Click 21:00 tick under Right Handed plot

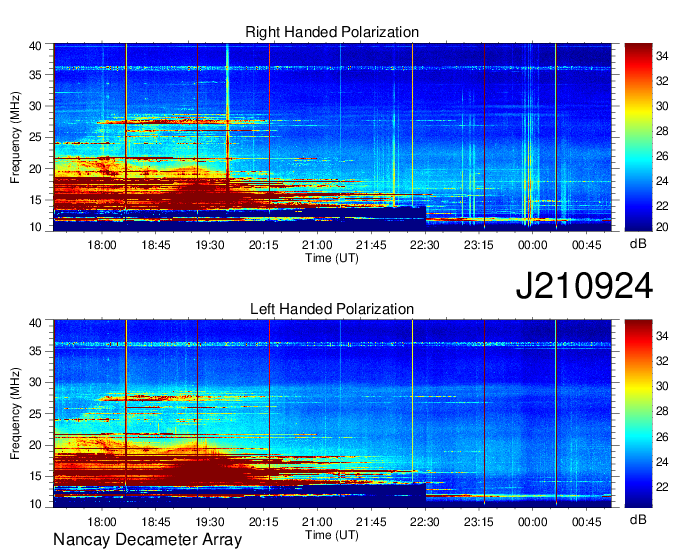(x=317, y=245)
